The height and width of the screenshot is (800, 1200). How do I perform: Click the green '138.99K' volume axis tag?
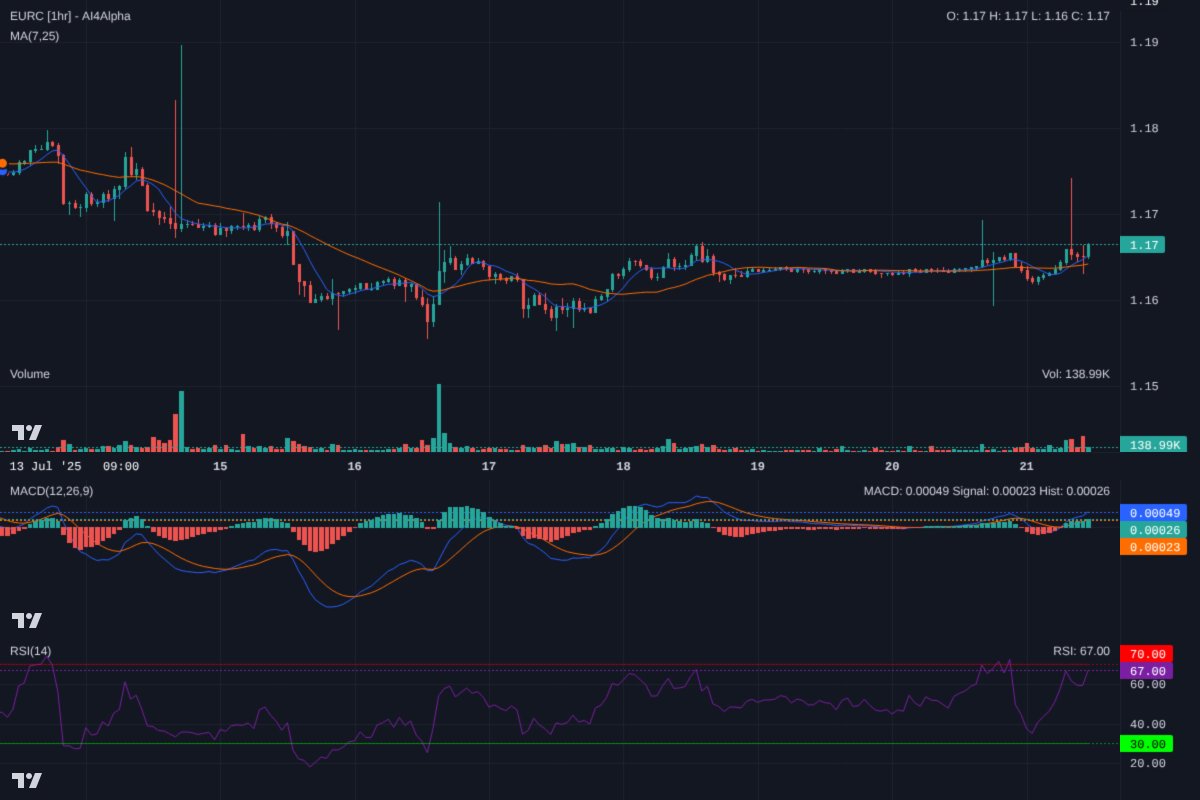pos(1153,445)
